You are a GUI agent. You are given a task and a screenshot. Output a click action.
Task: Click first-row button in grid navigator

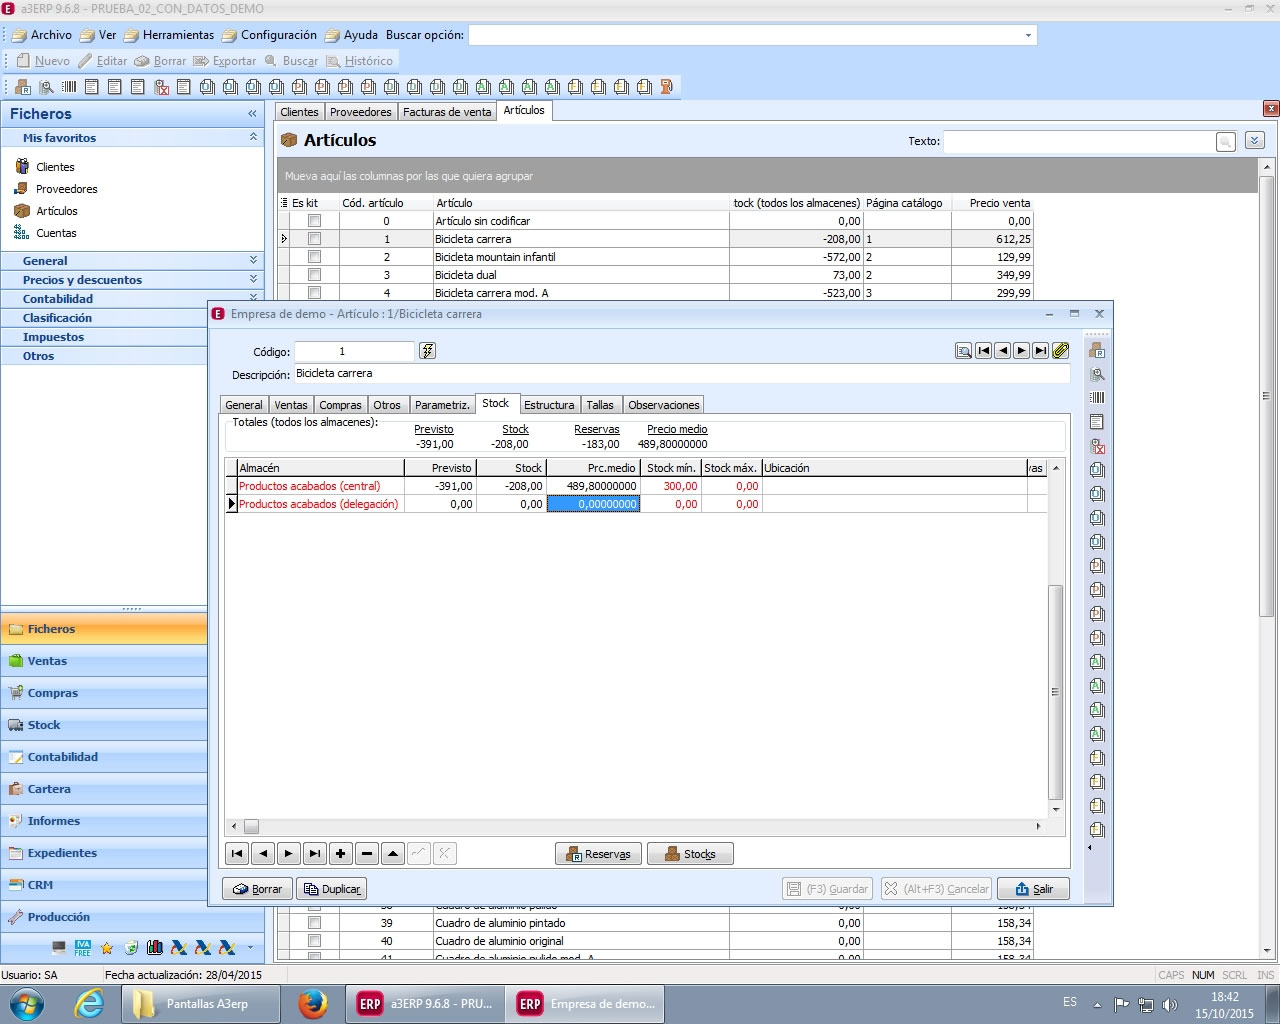click(x=237, y=853)
